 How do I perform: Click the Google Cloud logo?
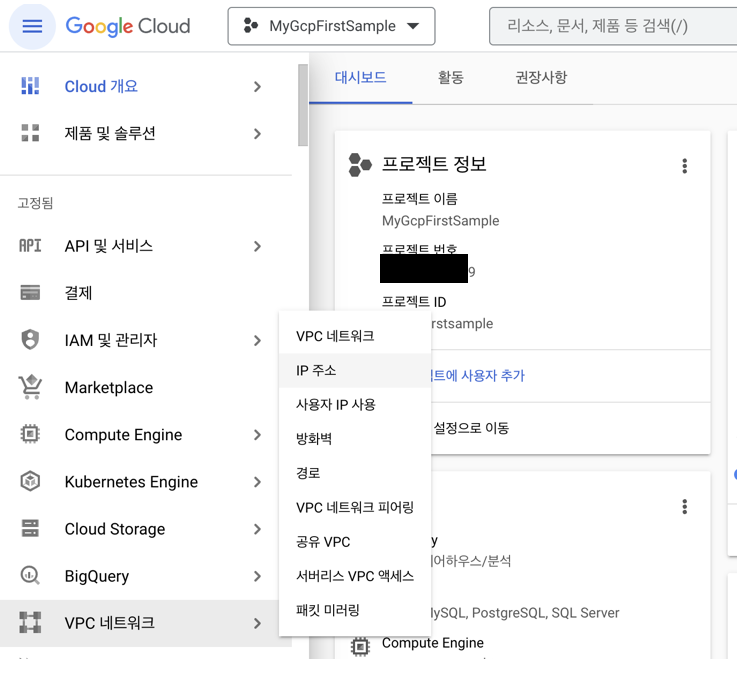pos(128,27)
